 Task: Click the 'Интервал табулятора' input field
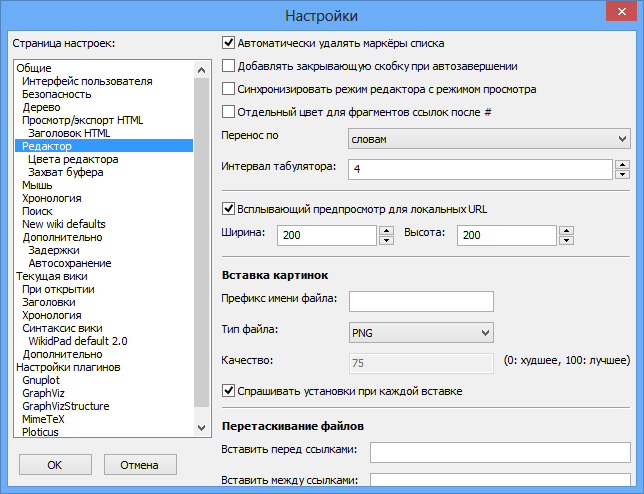pos(480,169)
